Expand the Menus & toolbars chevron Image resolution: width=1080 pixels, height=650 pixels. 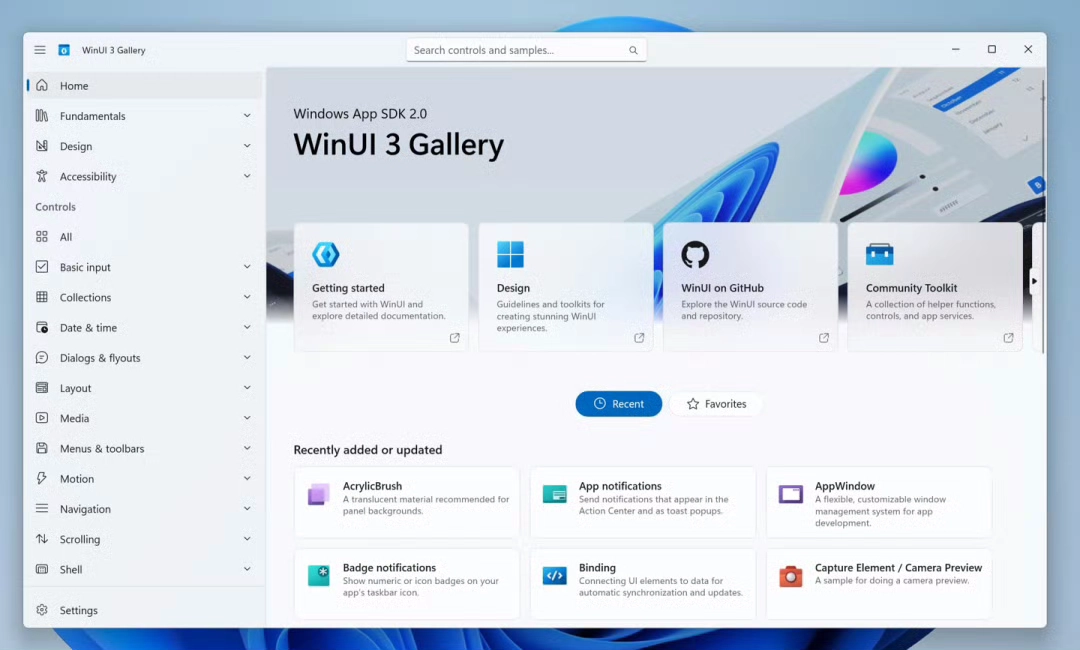247,448
